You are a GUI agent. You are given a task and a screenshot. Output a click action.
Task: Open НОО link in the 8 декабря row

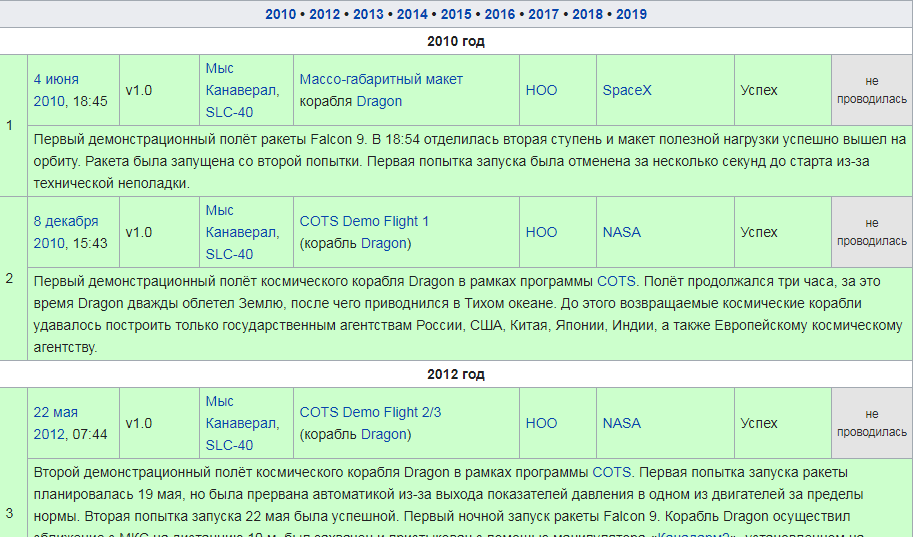(542, 232)
